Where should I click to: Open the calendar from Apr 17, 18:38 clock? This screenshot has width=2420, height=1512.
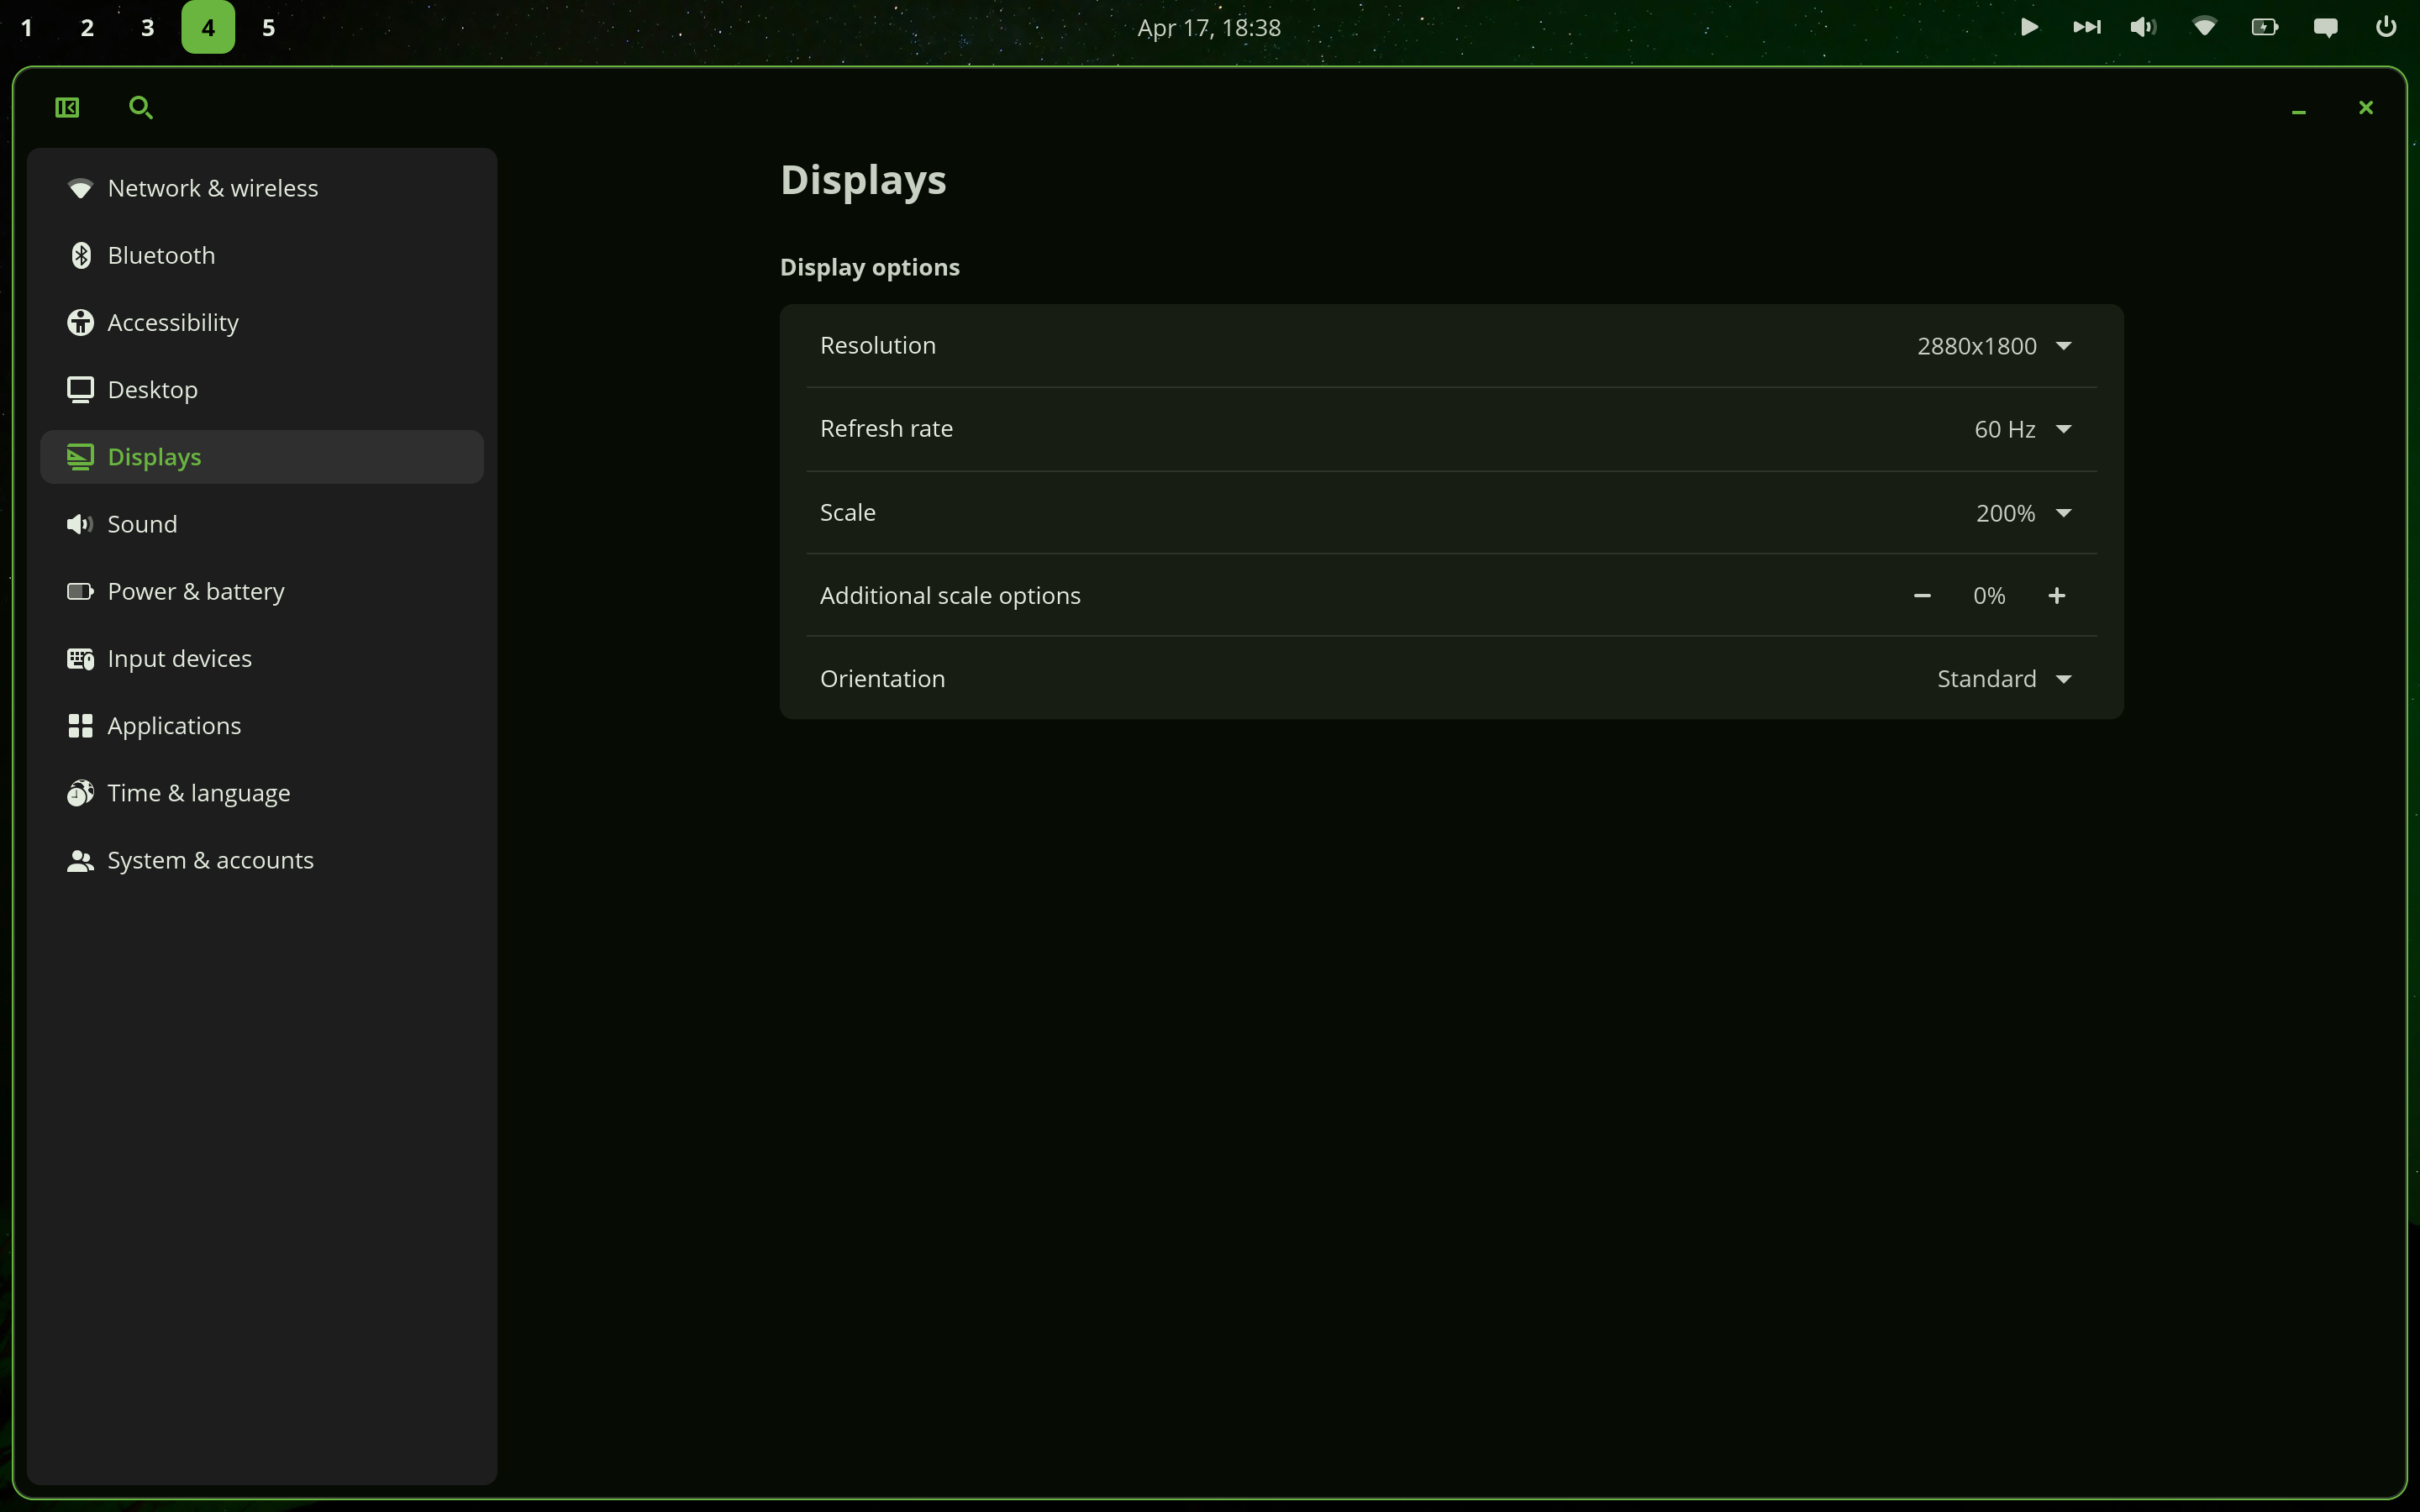click(1209, 27)
